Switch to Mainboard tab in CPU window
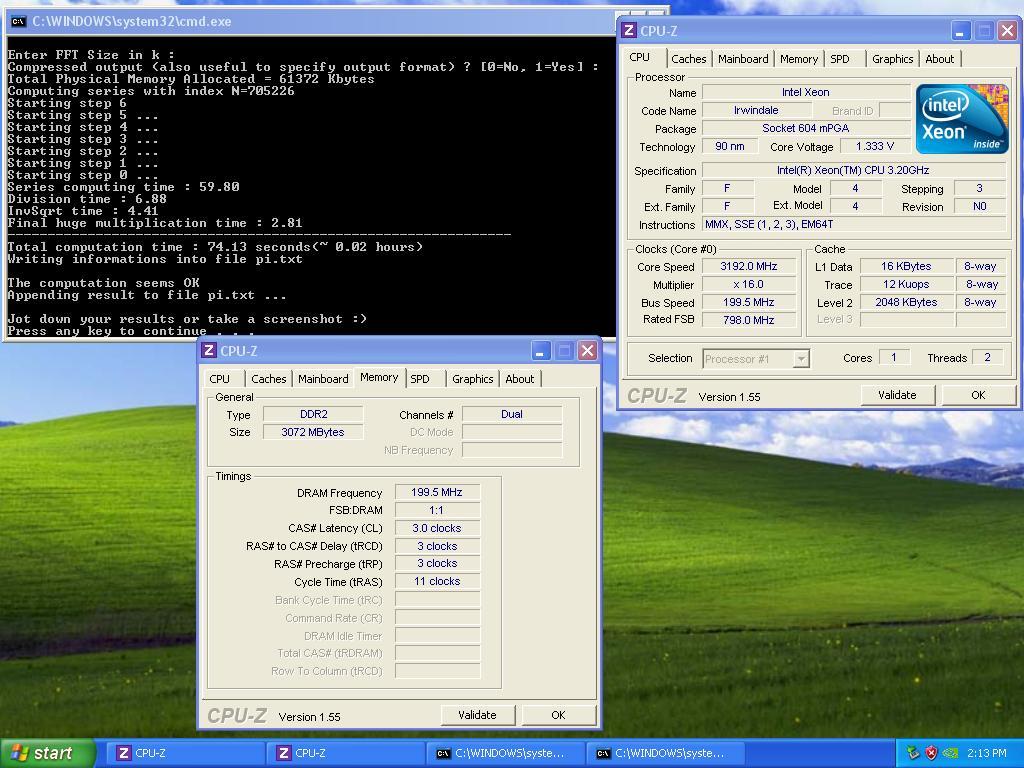 click(x=743, y=59)
